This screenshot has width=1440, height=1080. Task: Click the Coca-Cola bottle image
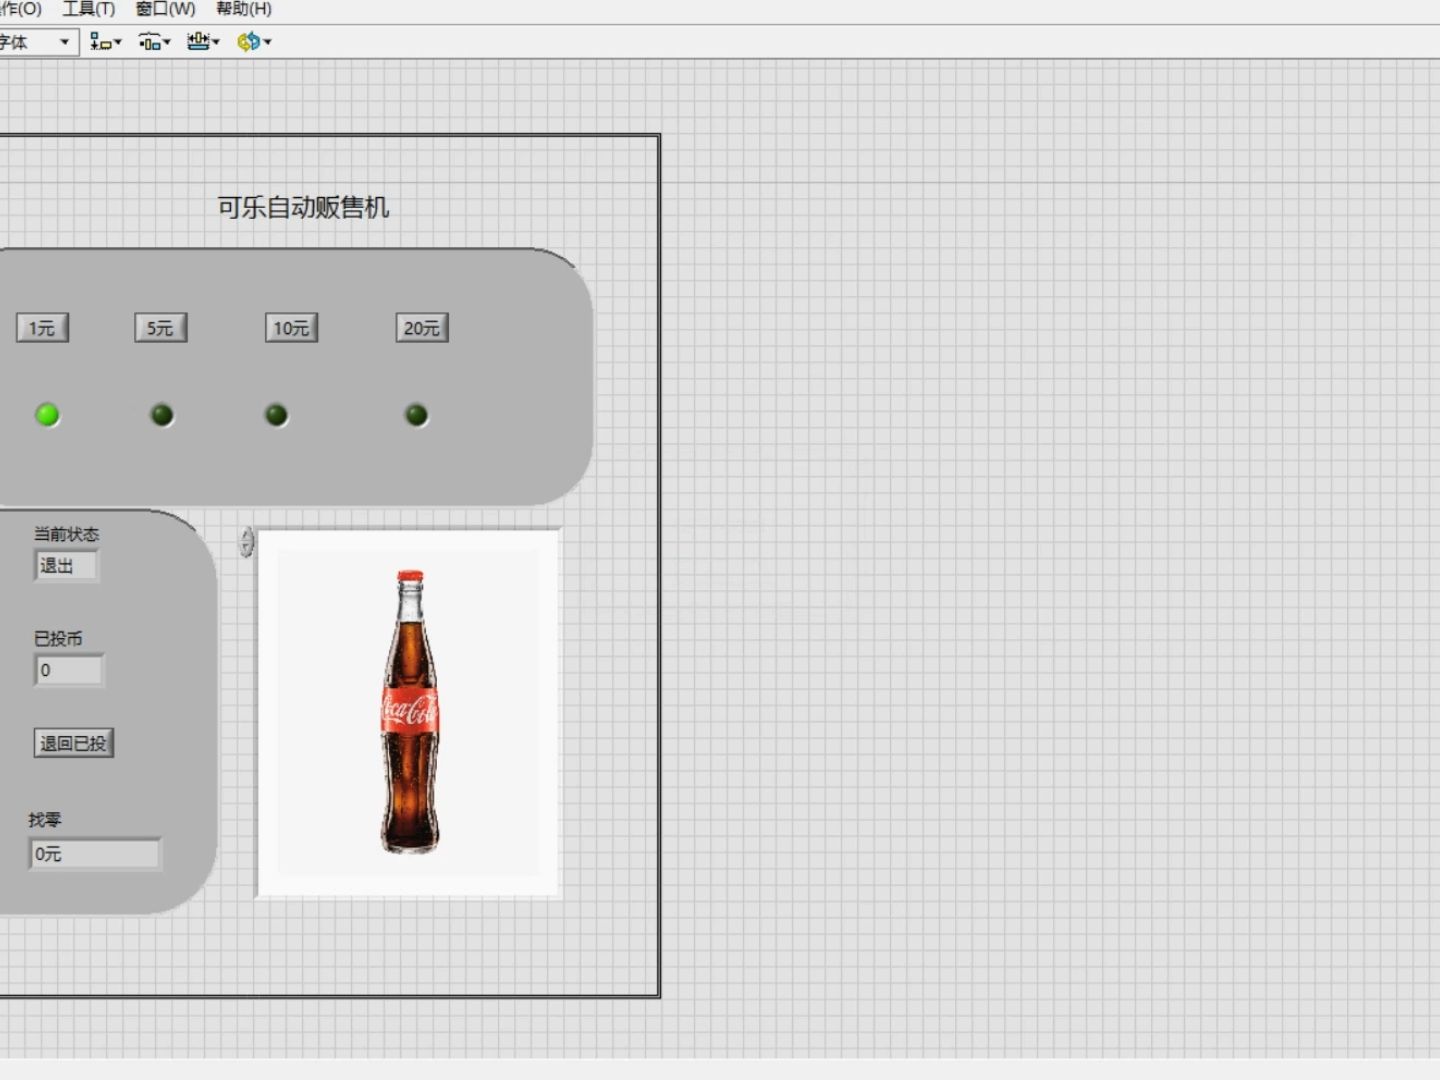(409, 712)
